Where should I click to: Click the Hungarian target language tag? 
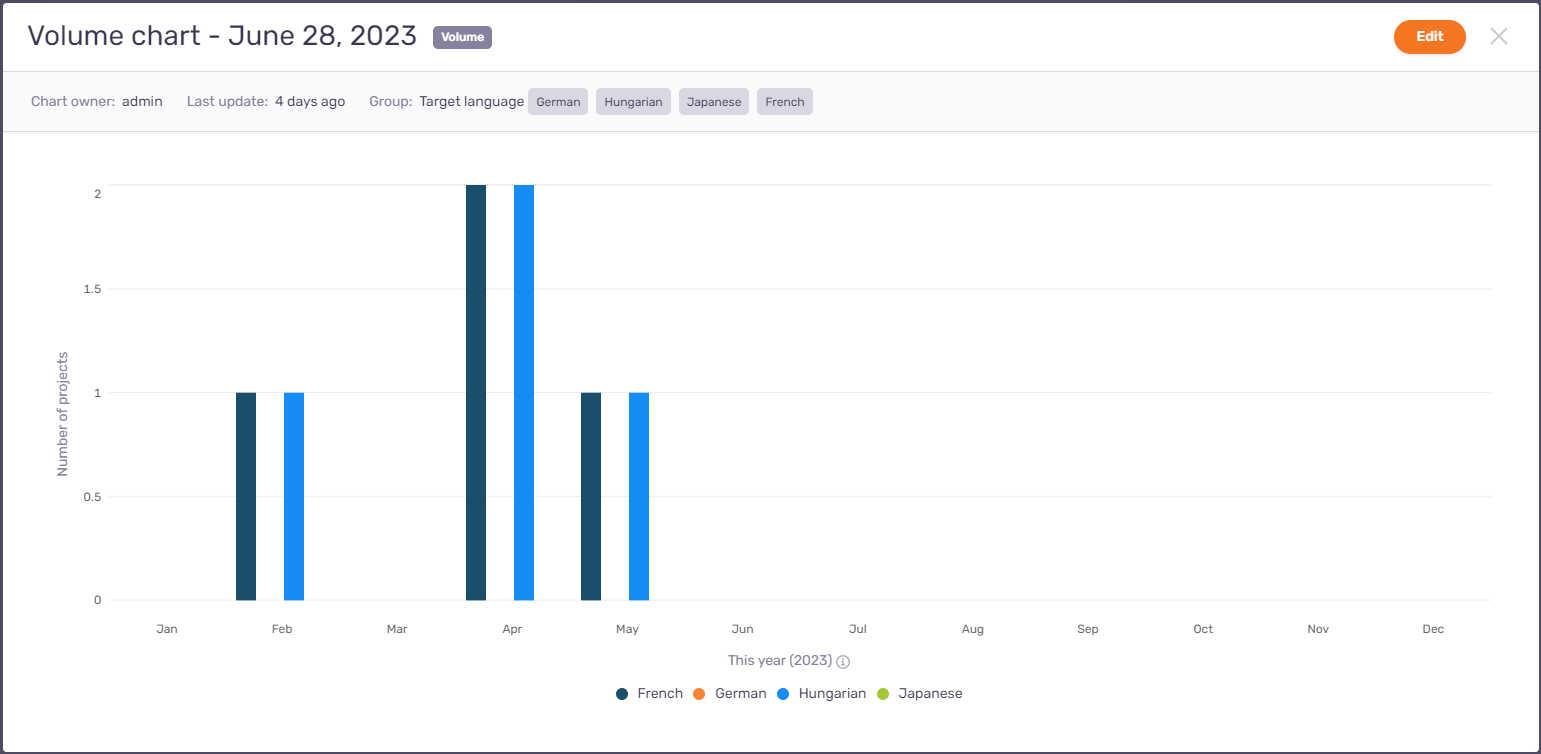coord(633,102)
